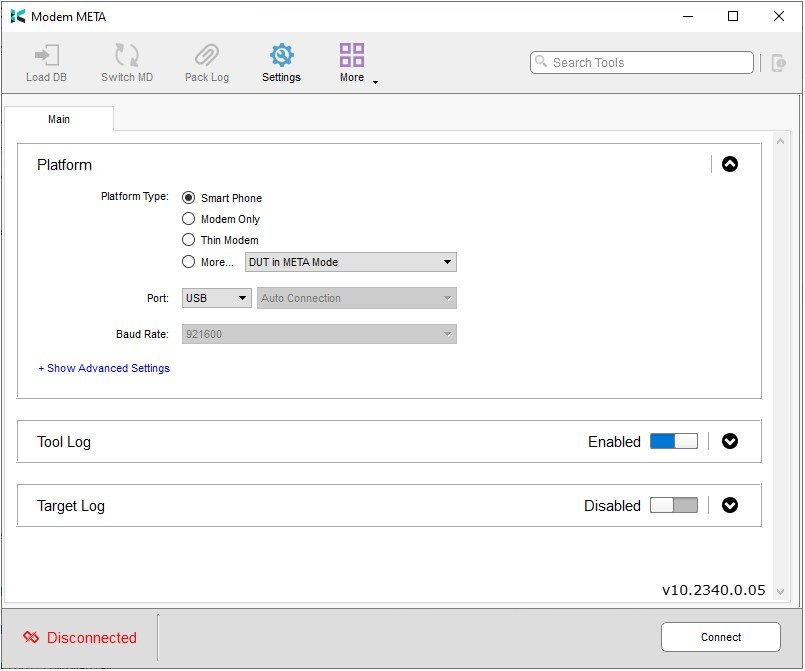Click the Switch MD toolbar icon
This screenshot has height=671, width=805.
click(127, 55)
